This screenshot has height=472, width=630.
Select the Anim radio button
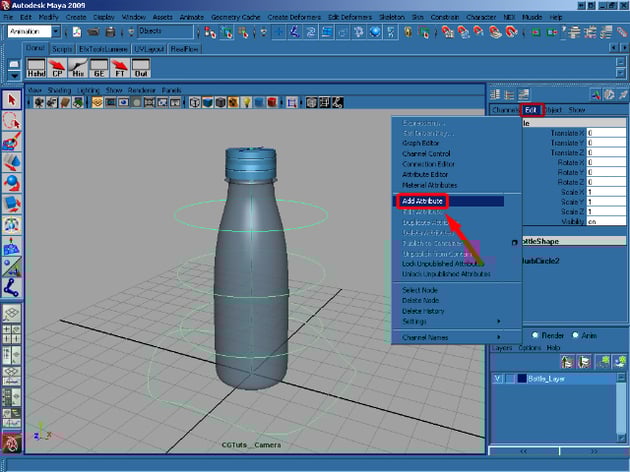tap(575, 336)
